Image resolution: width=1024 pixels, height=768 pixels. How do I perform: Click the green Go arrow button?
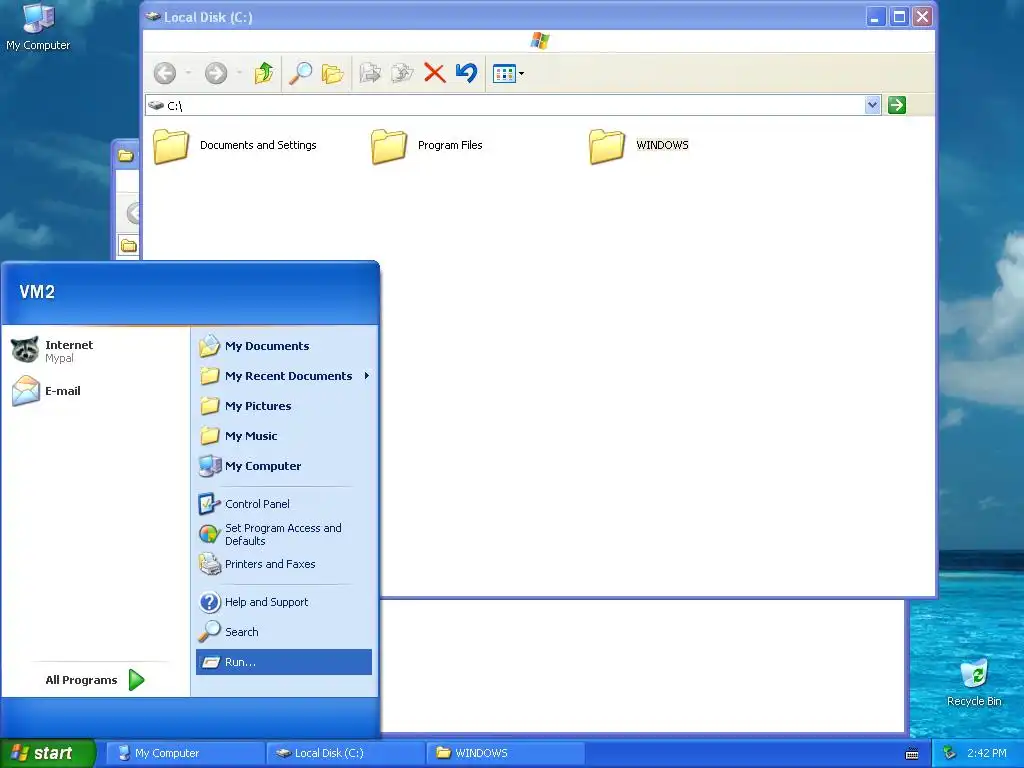pyautogui.click(x=897, y=105)
